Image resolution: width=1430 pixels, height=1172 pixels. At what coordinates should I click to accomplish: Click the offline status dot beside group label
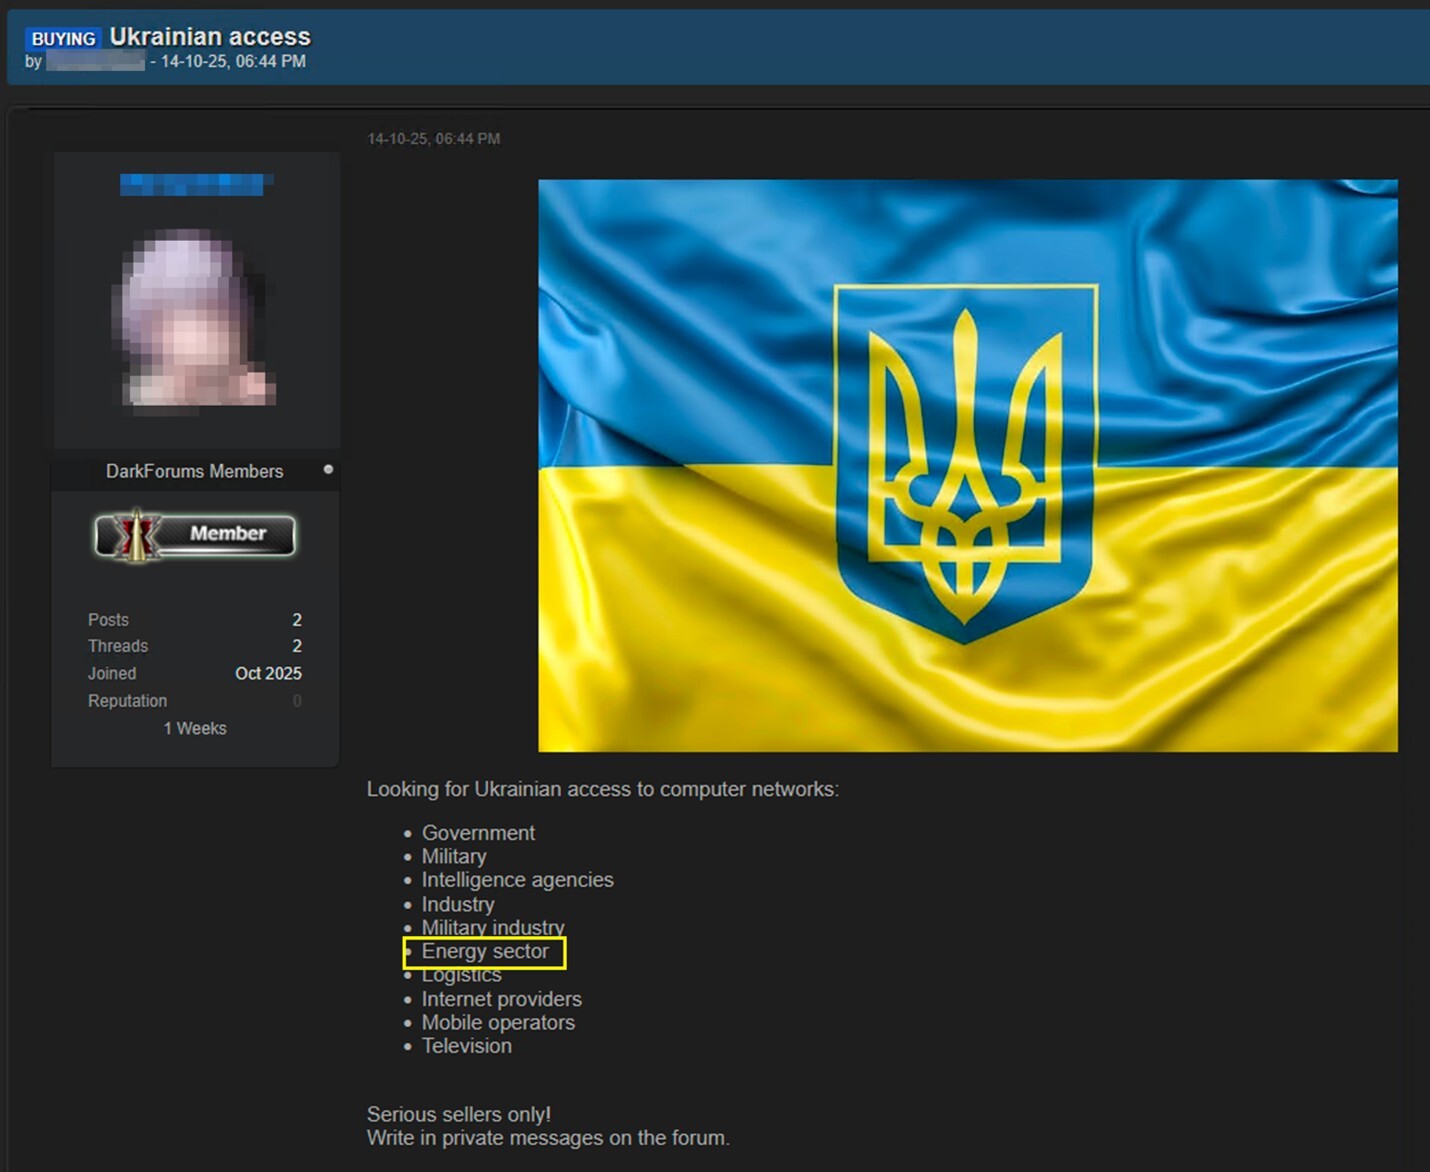(x=328, y=469)
